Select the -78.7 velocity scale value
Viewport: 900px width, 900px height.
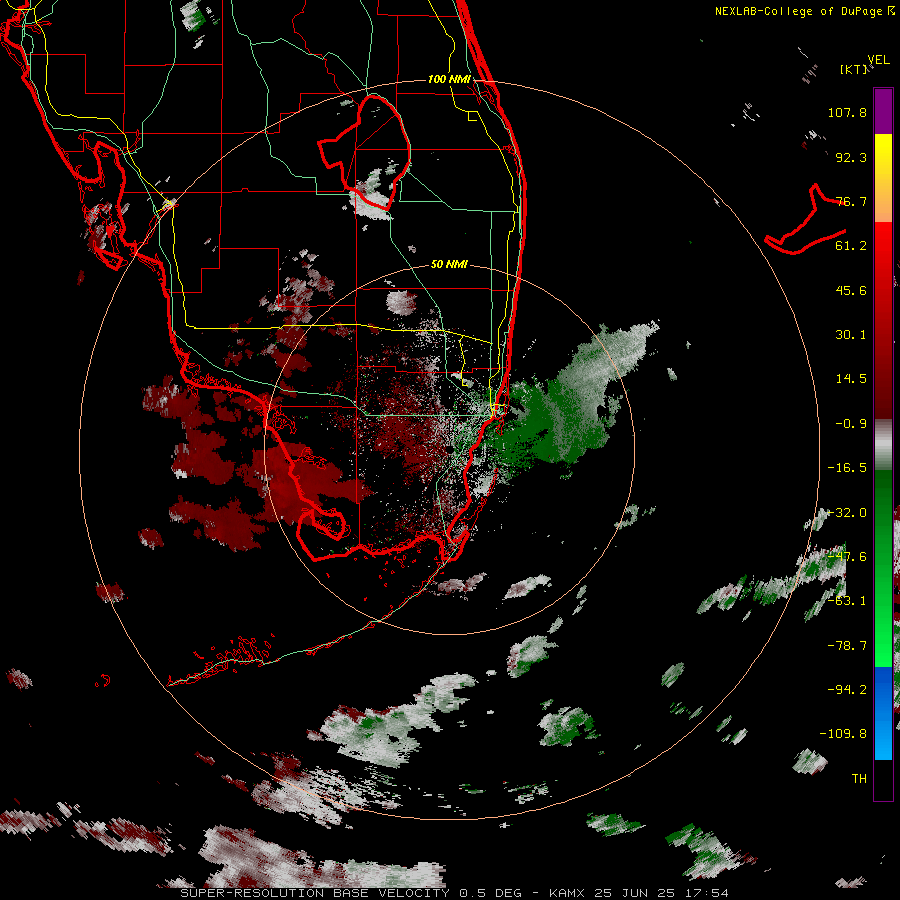click(847, 646)
